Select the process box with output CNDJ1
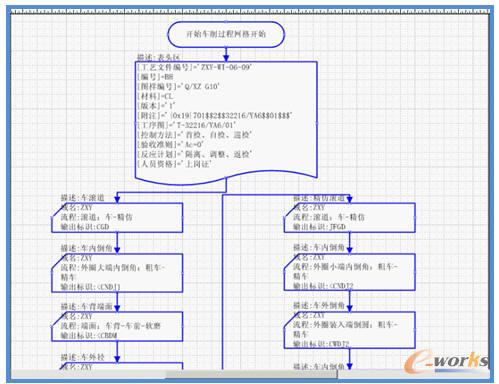The image size is (499, 384). pos(117,273)
